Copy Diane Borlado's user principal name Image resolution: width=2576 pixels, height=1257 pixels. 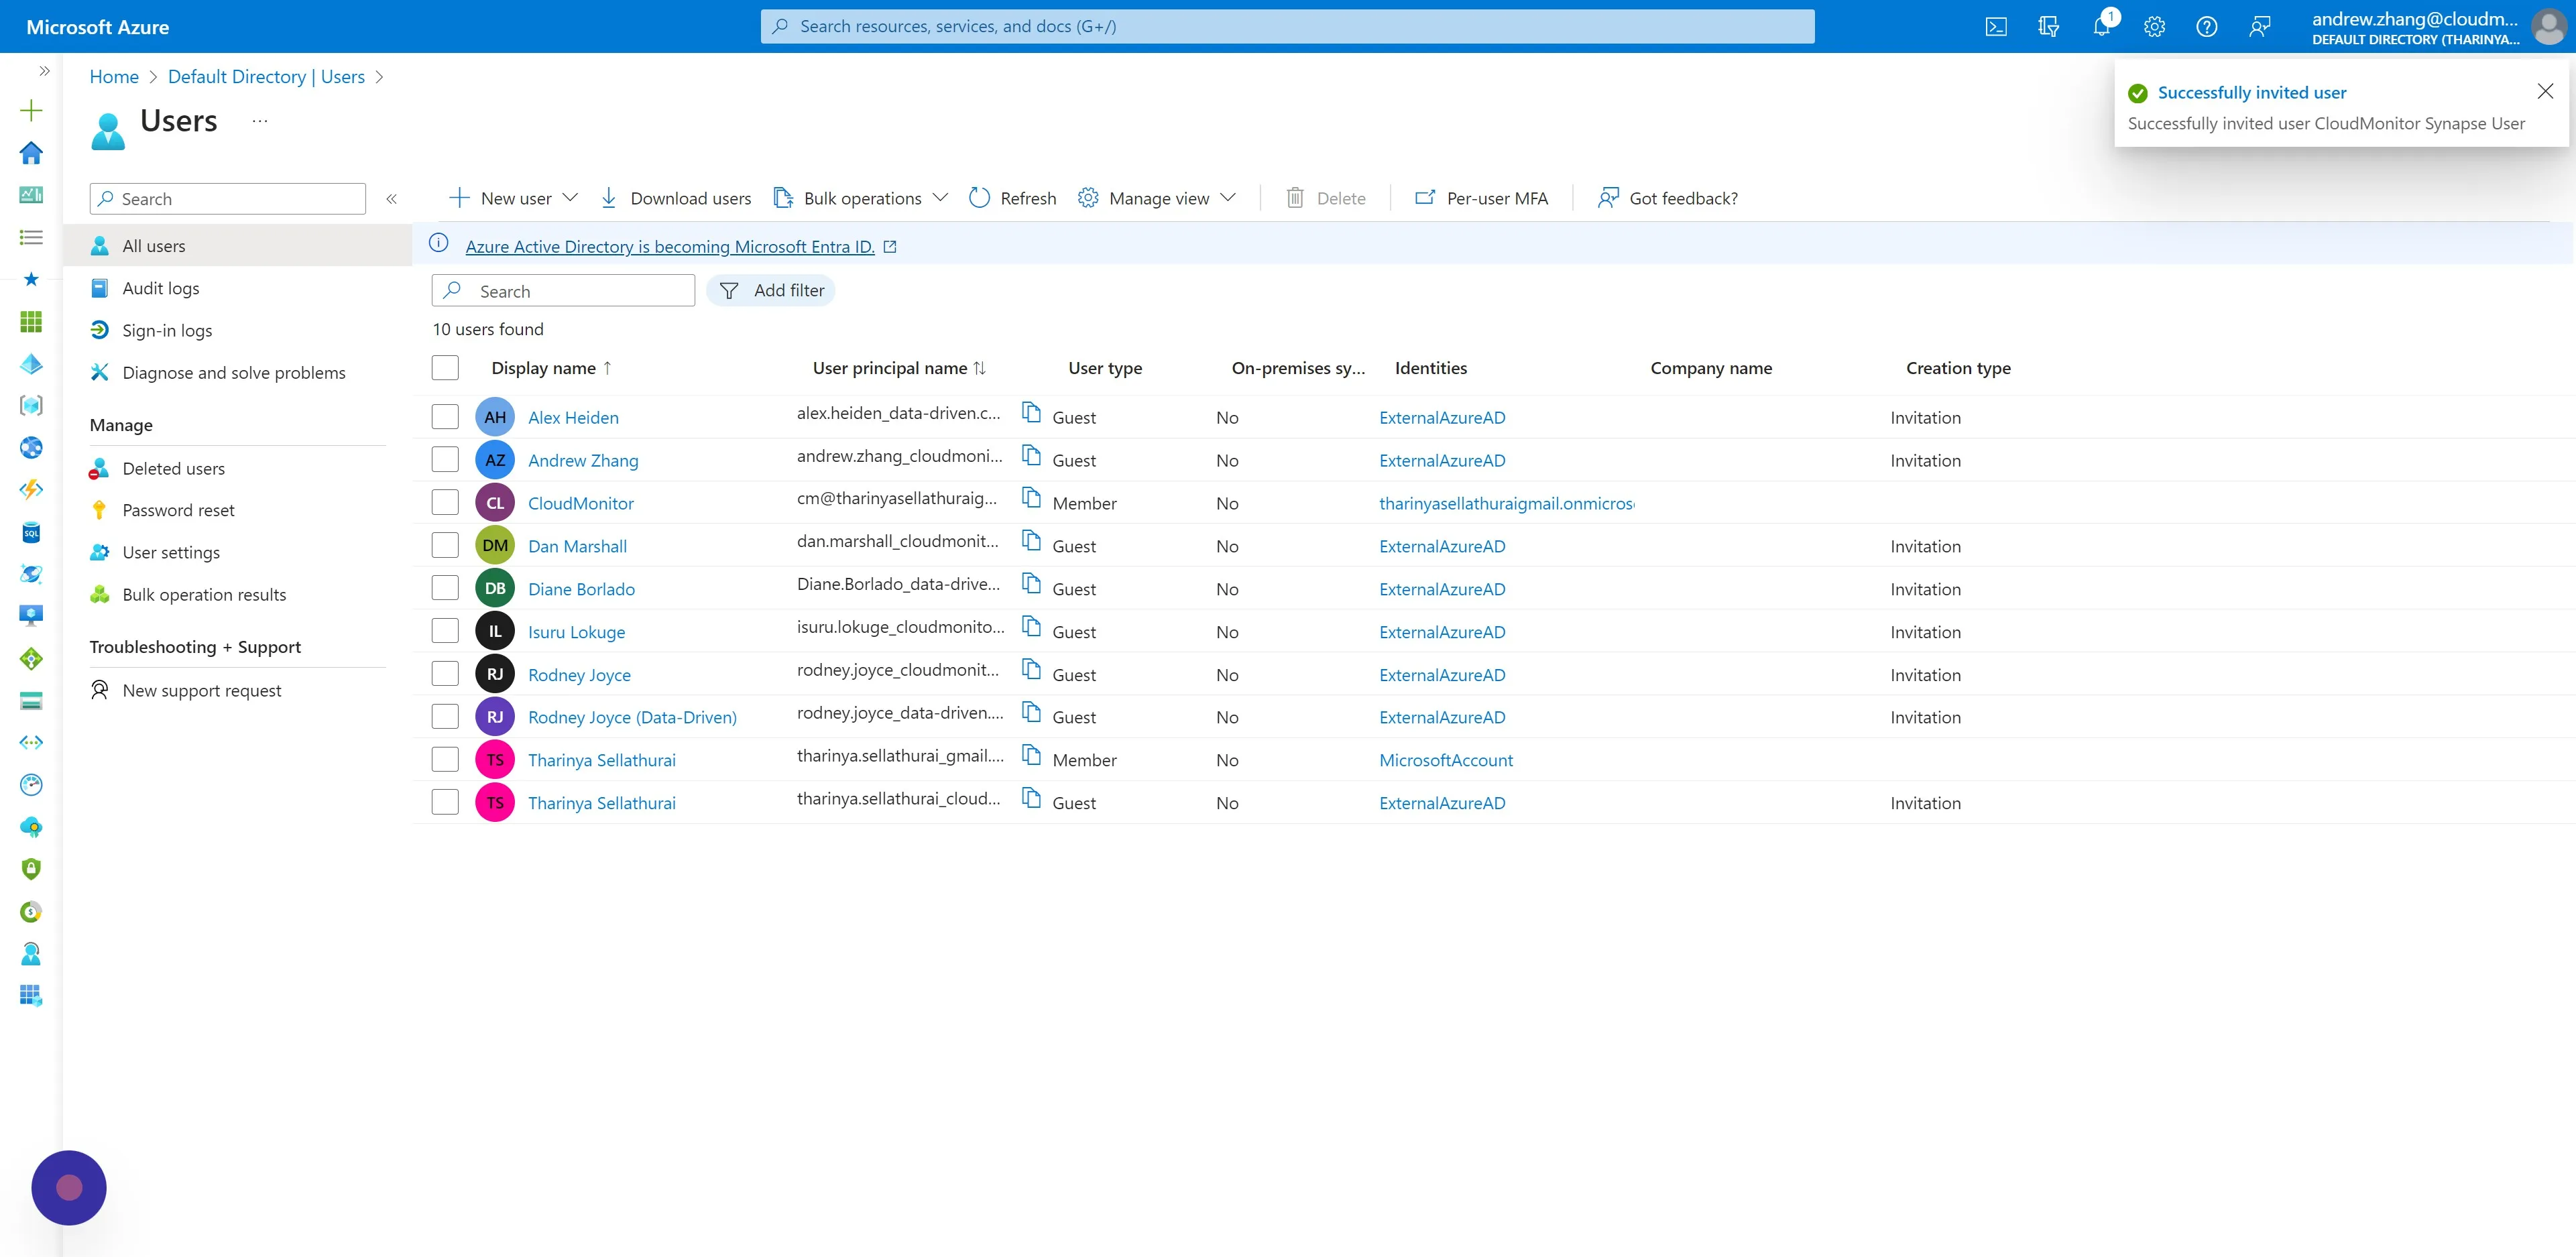1031,584
